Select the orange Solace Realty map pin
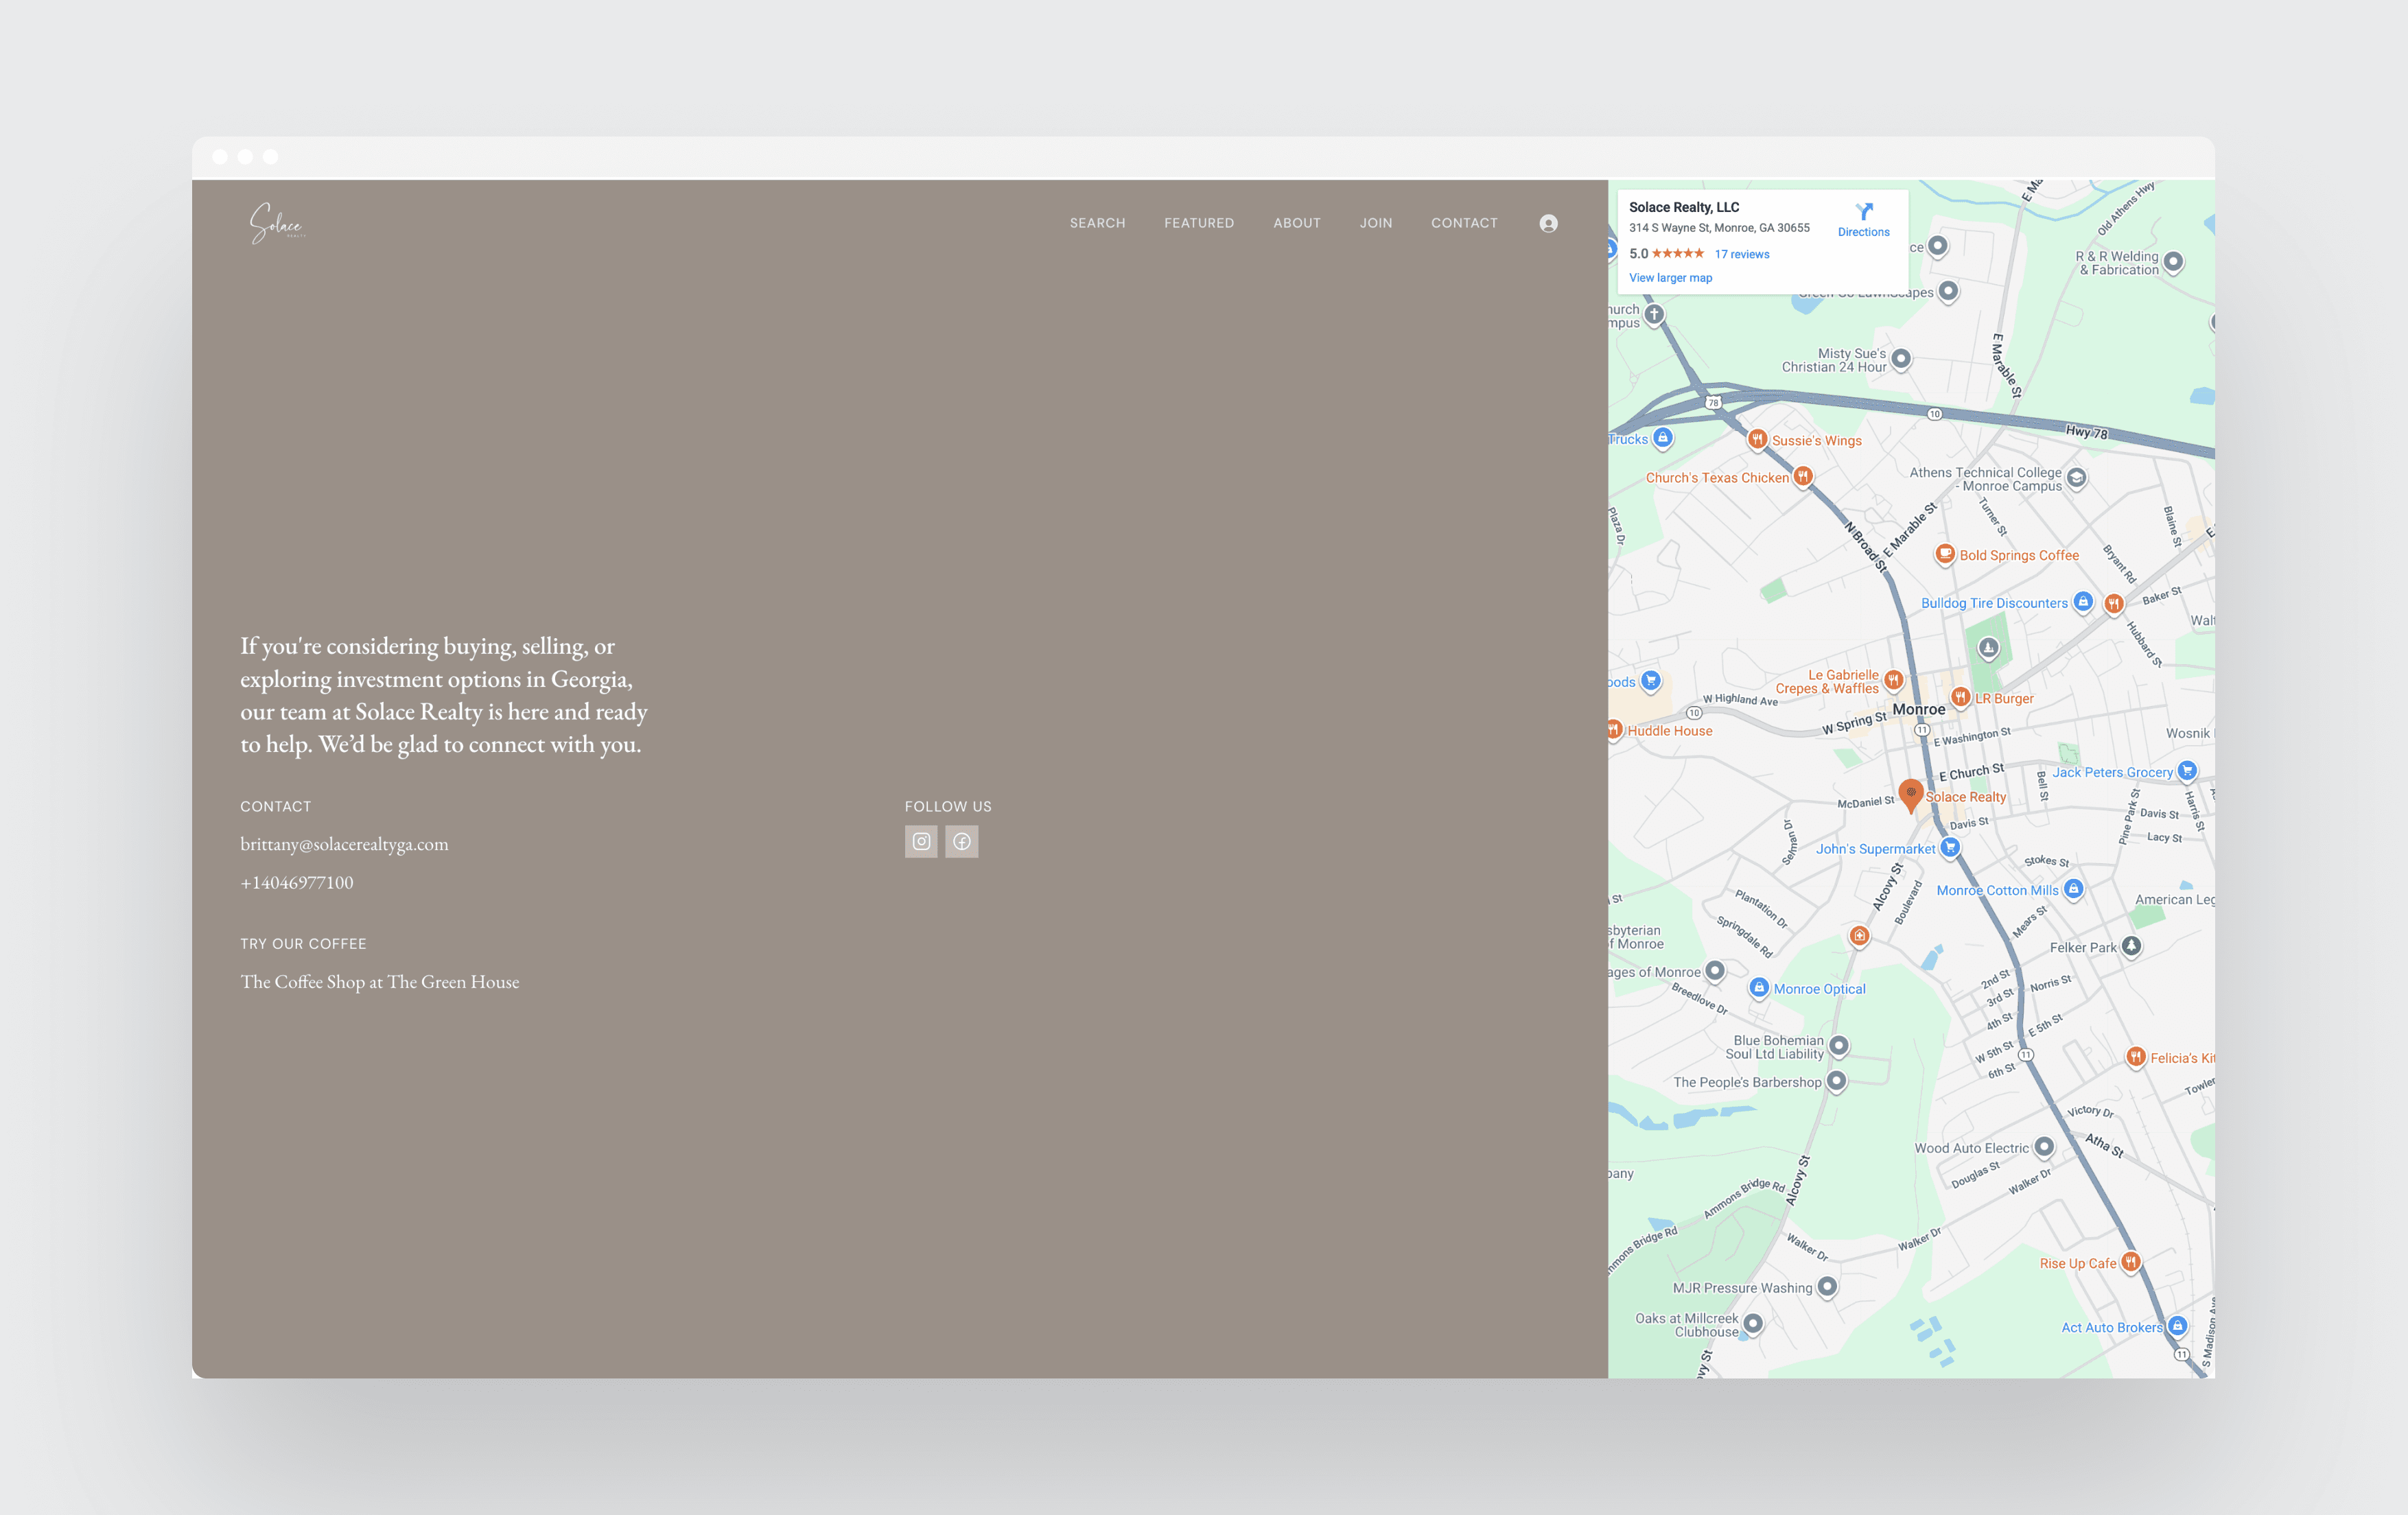The image size is (2408, 1515). (x=1910, y=794)
